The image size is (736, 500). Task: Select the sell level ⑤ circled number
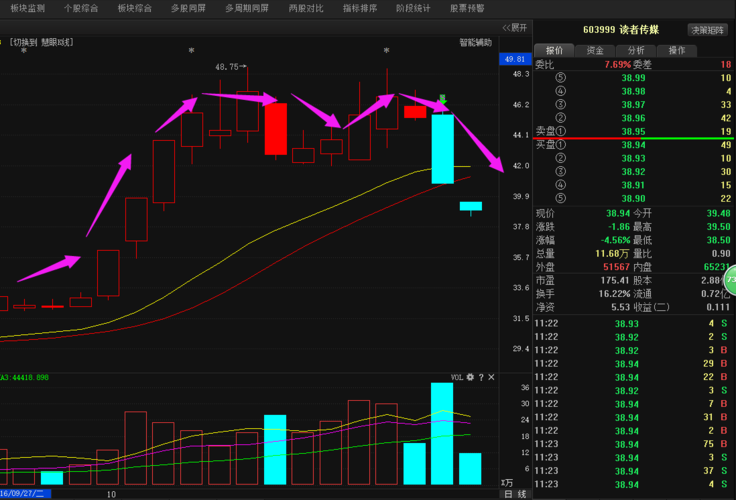pyautogui.click(x=561, y=78)
